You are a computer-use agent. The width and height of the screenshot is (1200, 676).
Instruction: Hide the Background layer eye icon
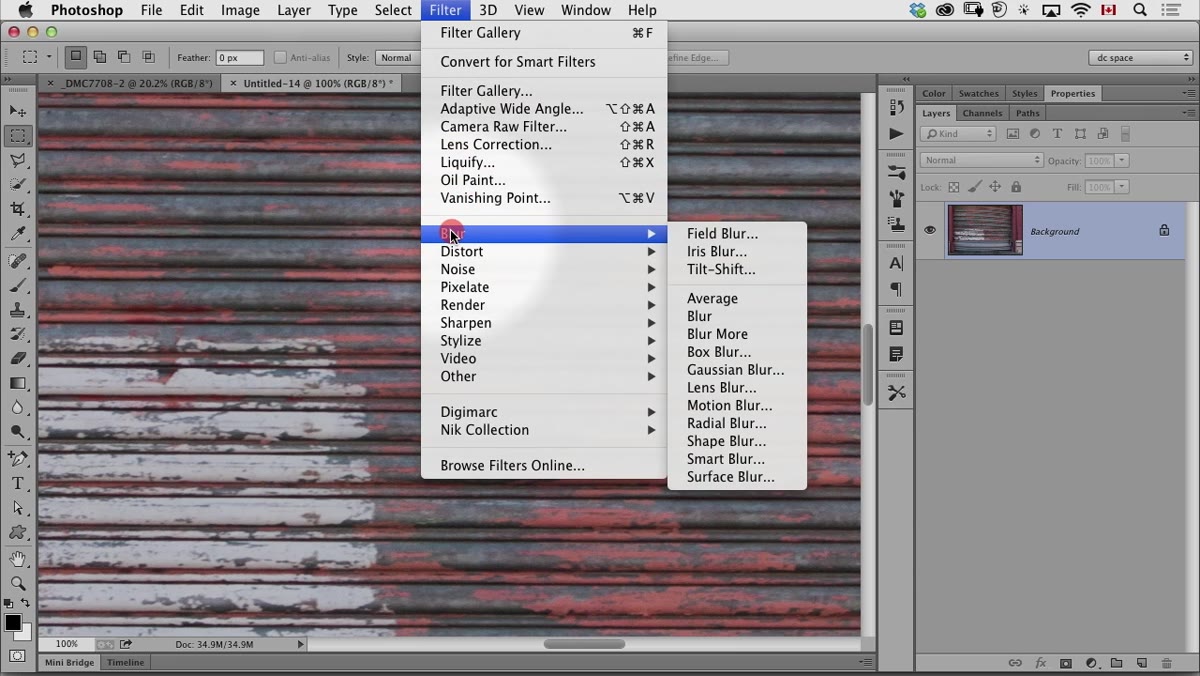click(930, 231)
